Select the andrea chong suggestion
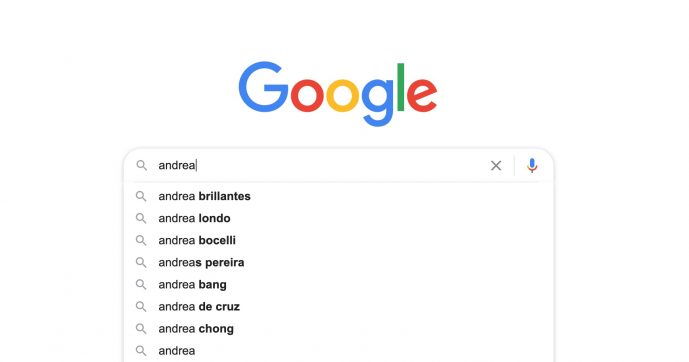689x362 pixels. click(x=338, y=328)
